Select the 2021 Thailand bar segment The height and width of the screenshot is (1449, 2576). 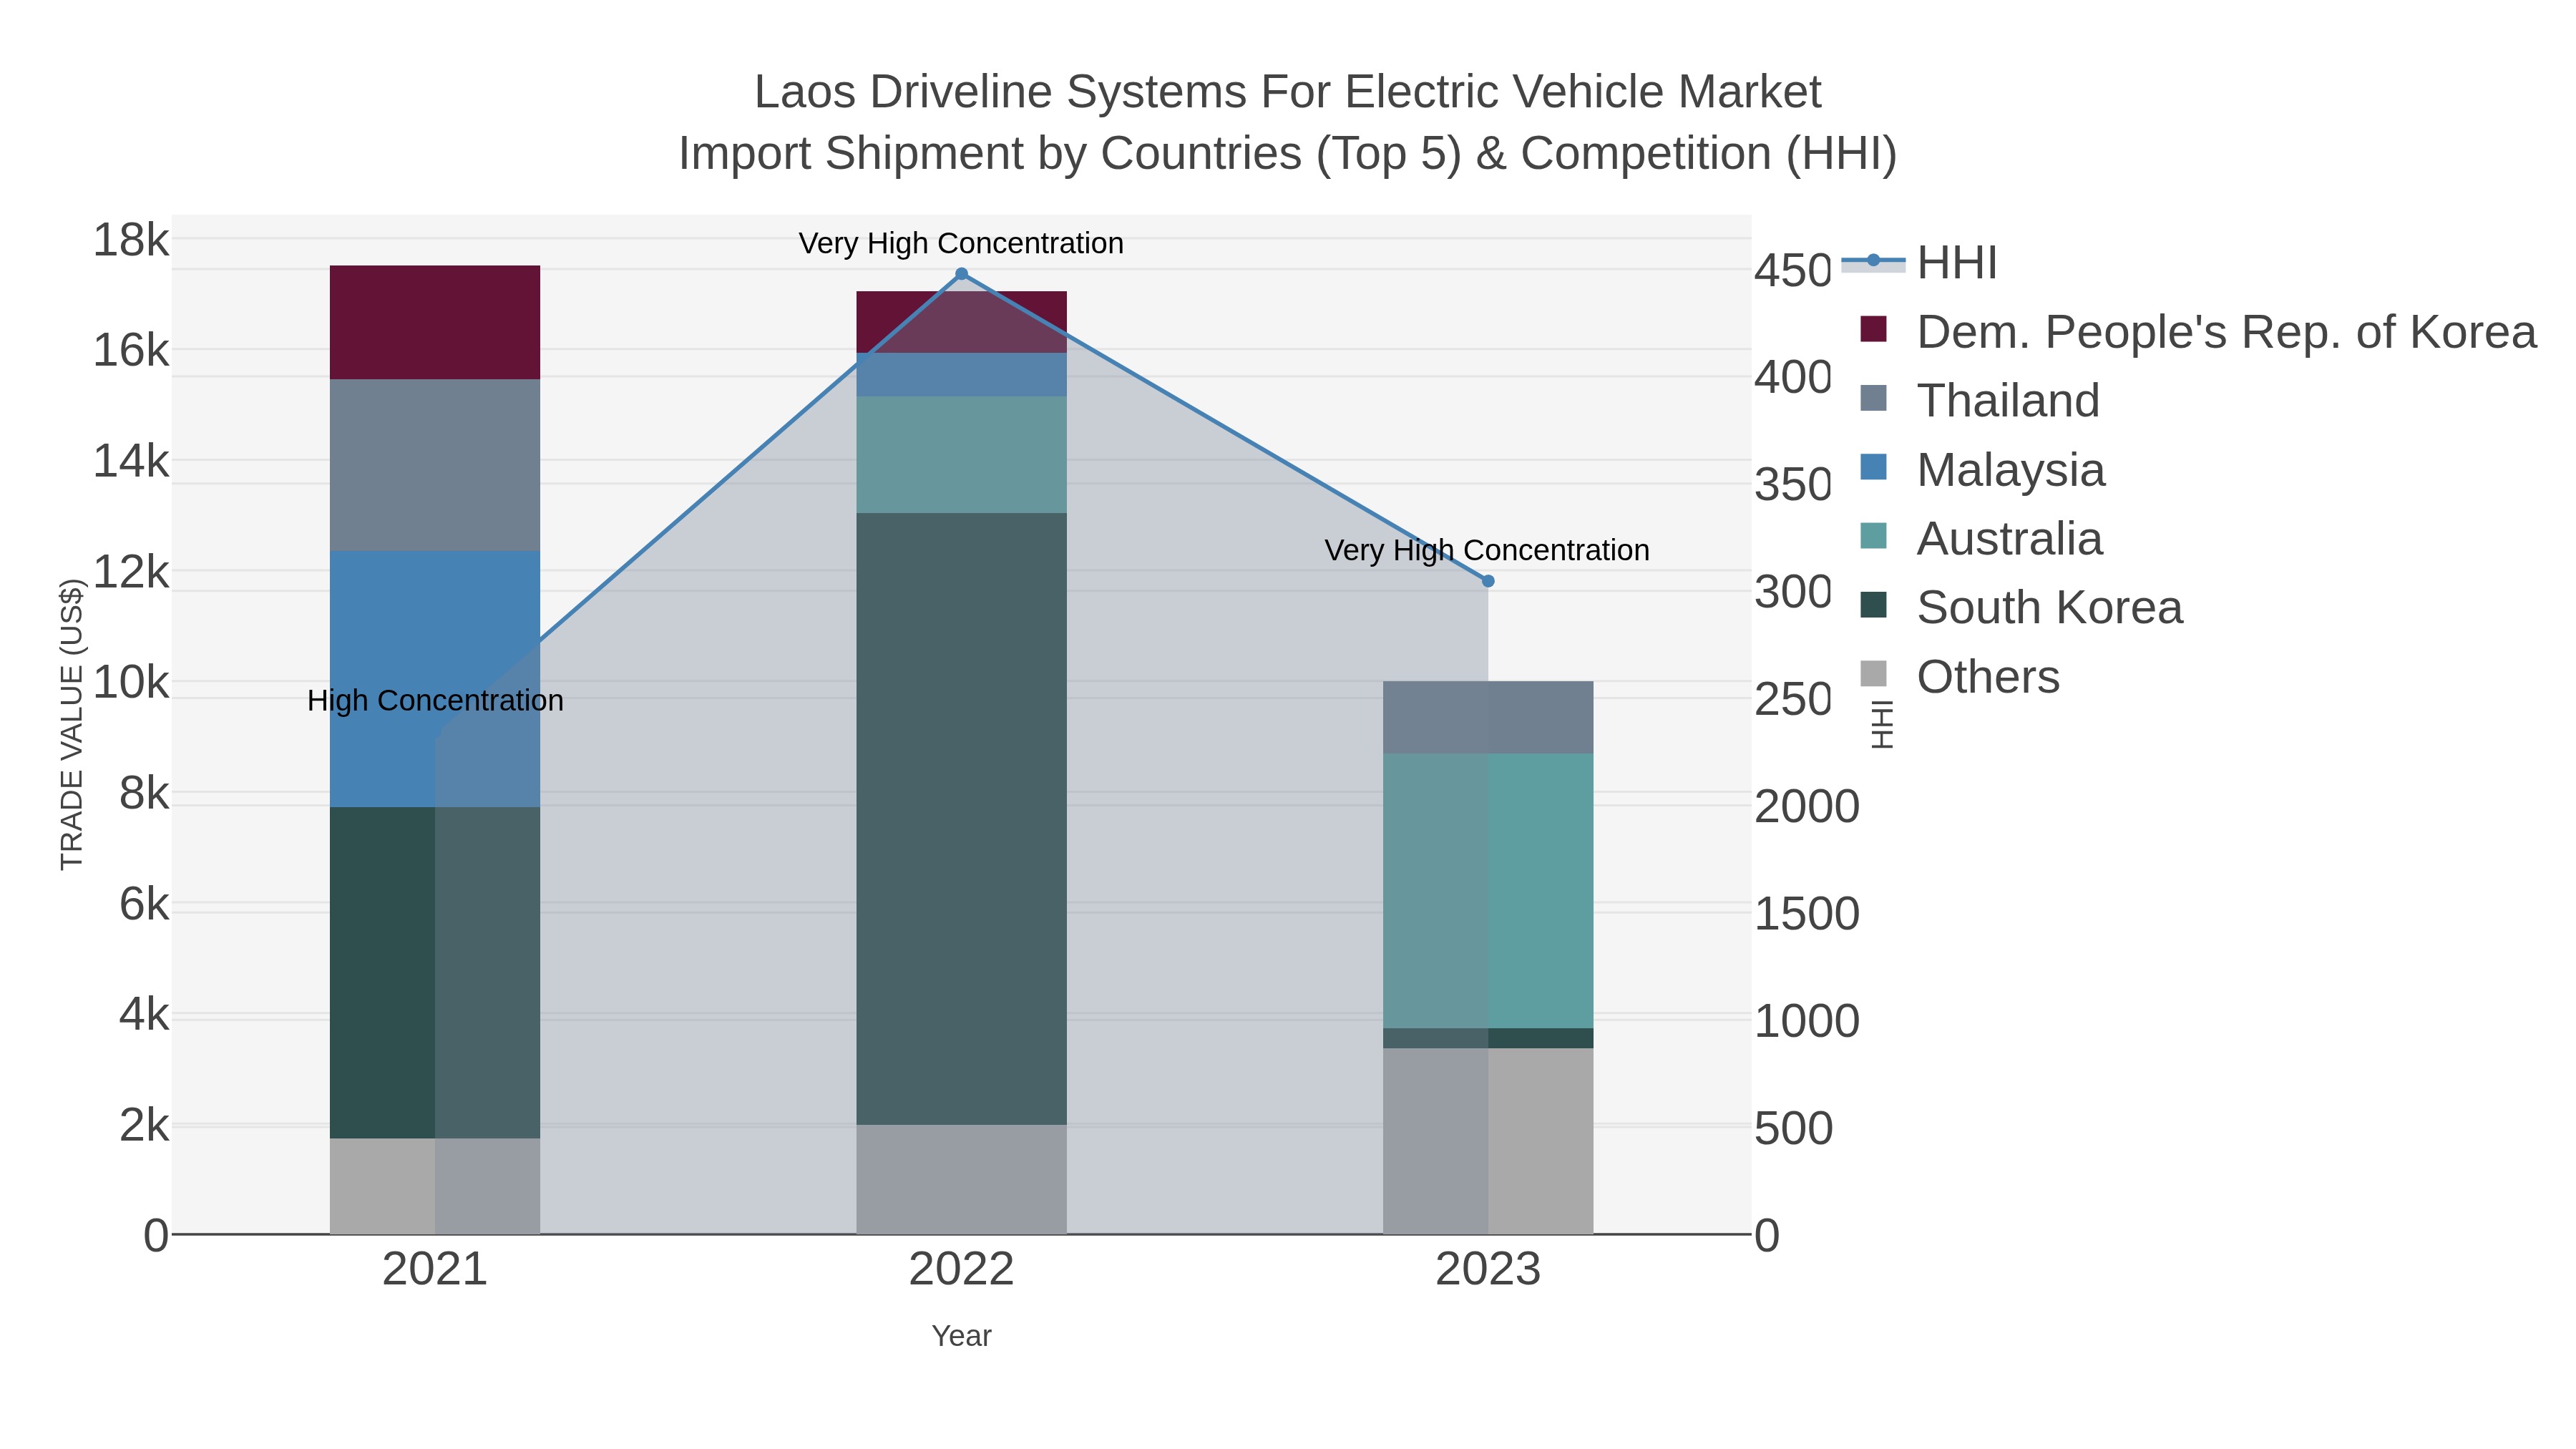(435, 465)
